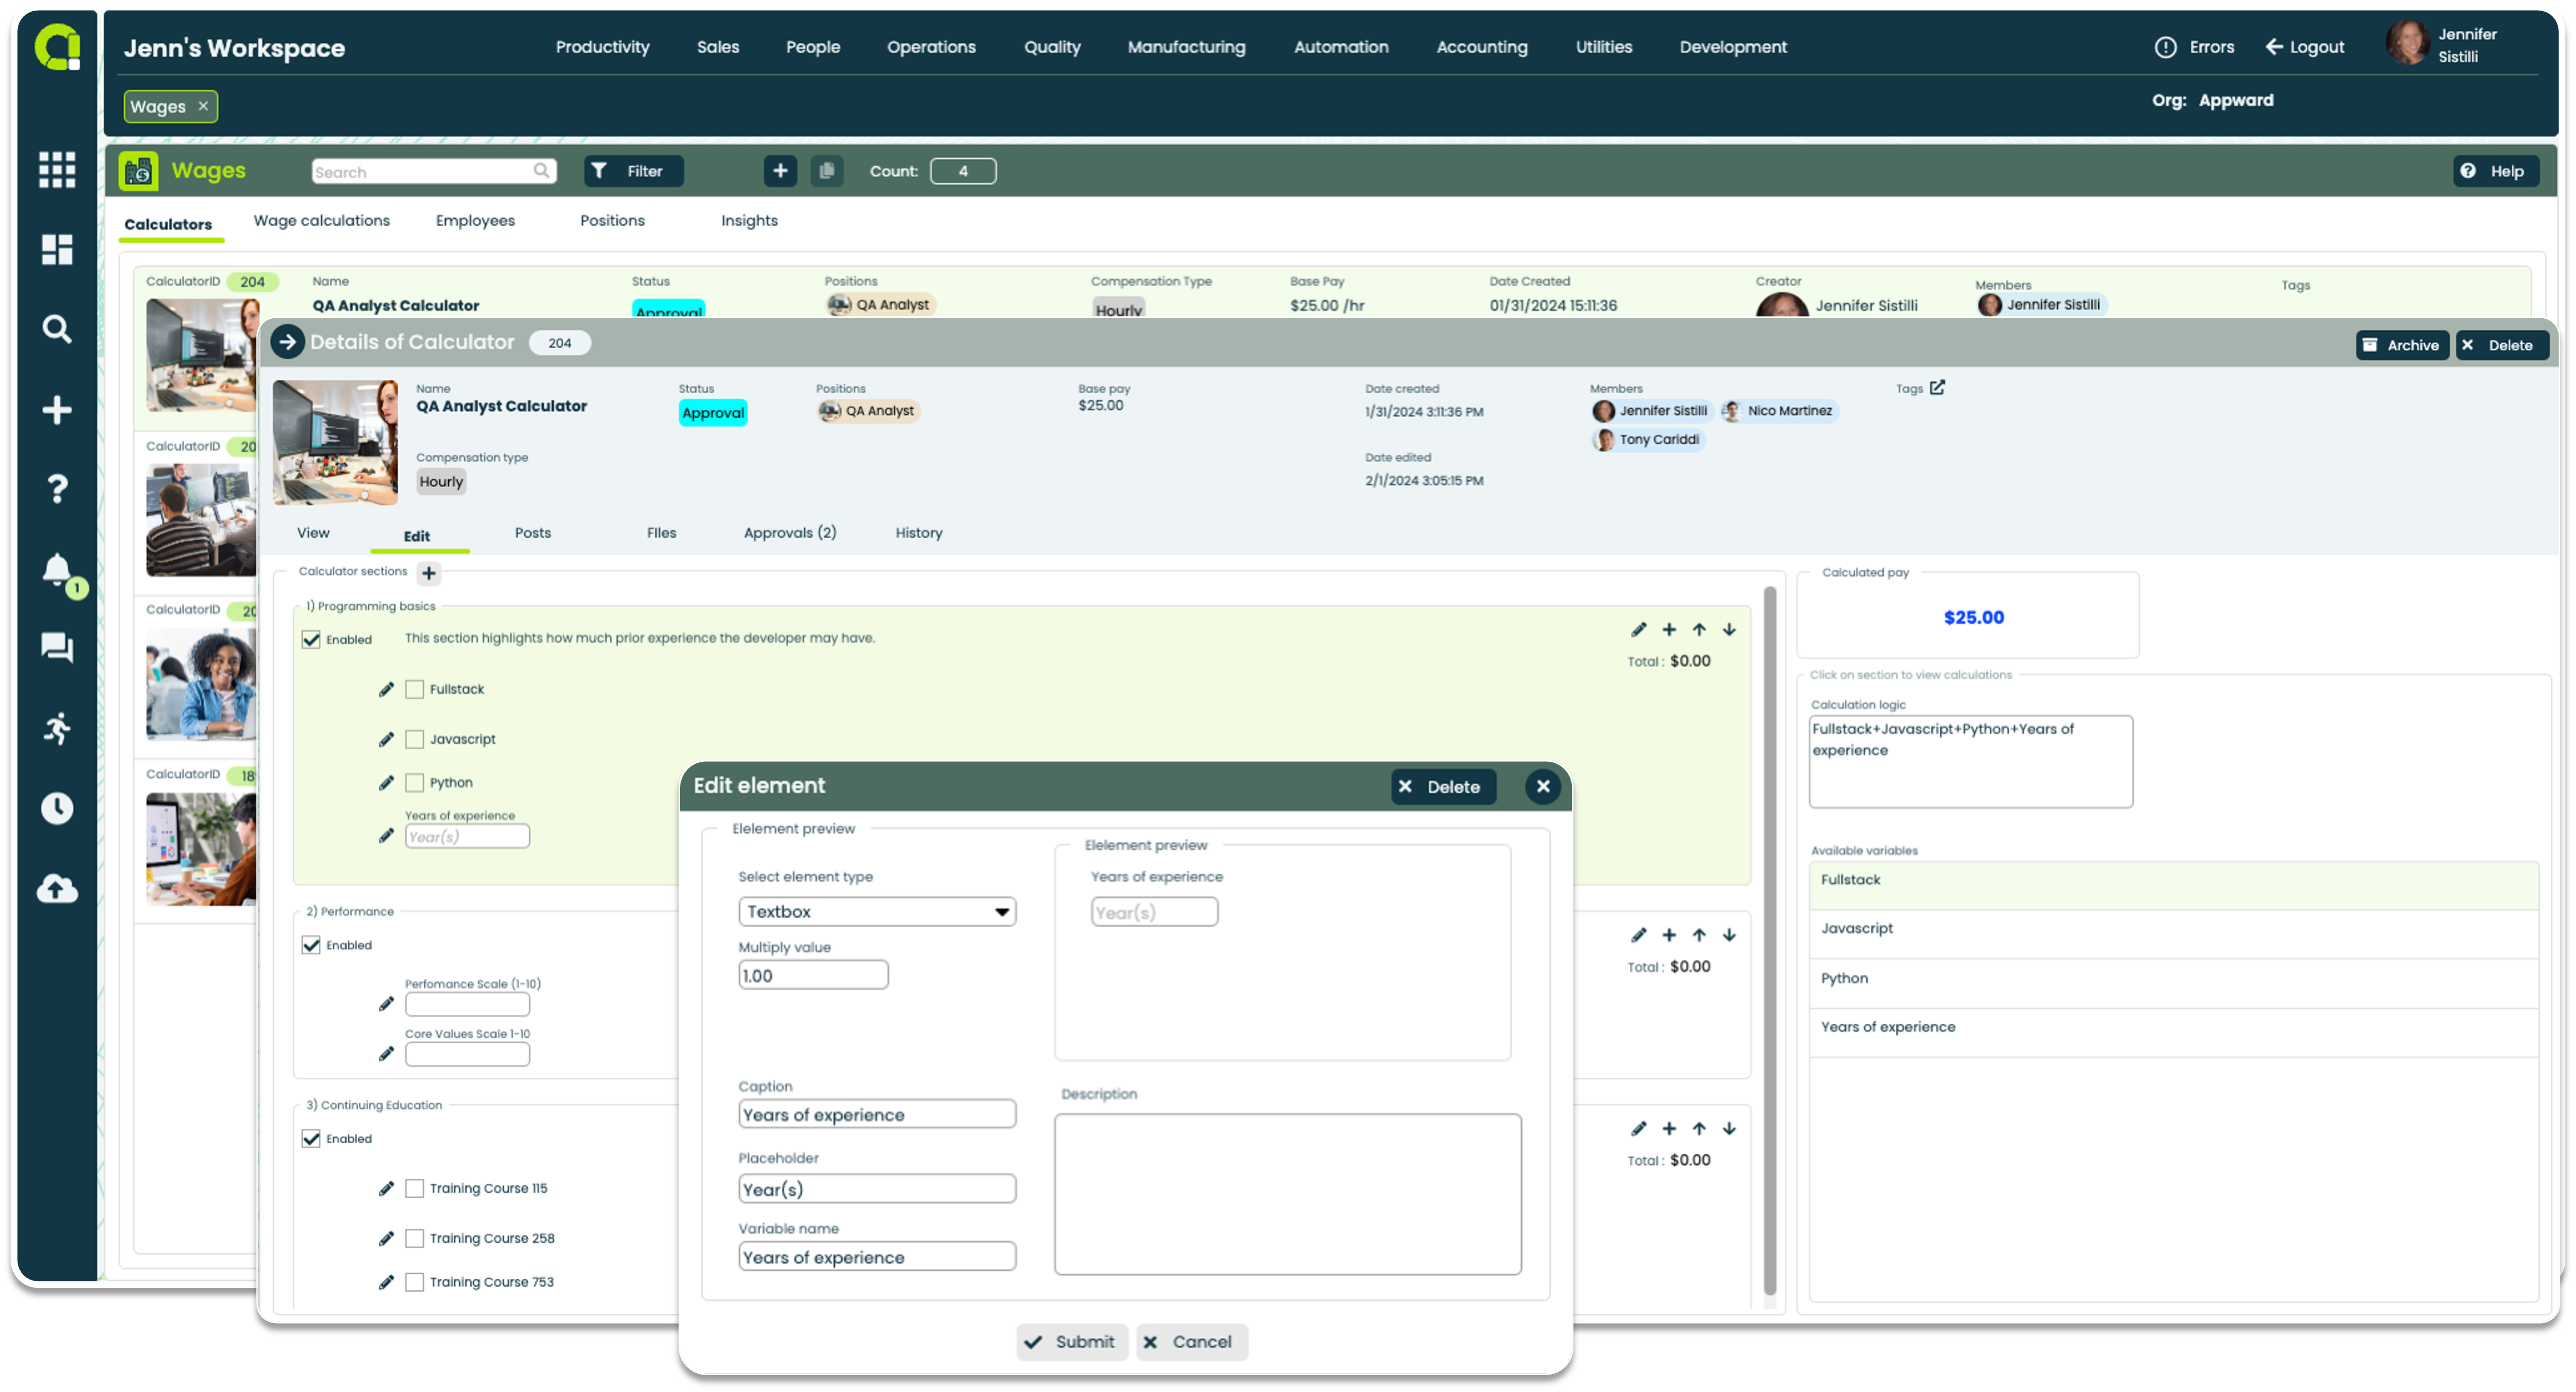2576x1392 pixels.
Task: Click the cloud upload sidebar icon
Action: (57, 888)
